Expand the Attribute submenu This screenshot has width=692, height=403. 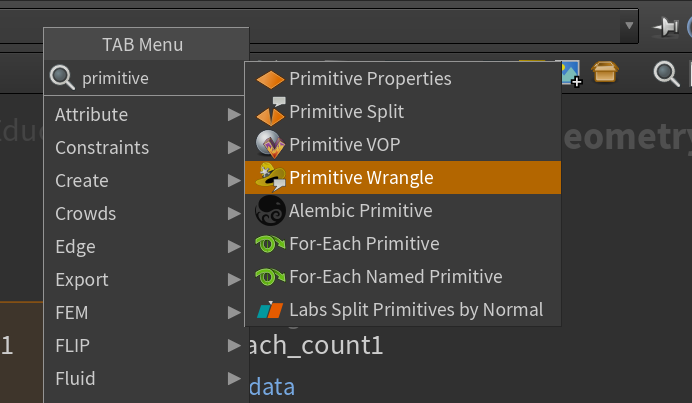(144, 115)
